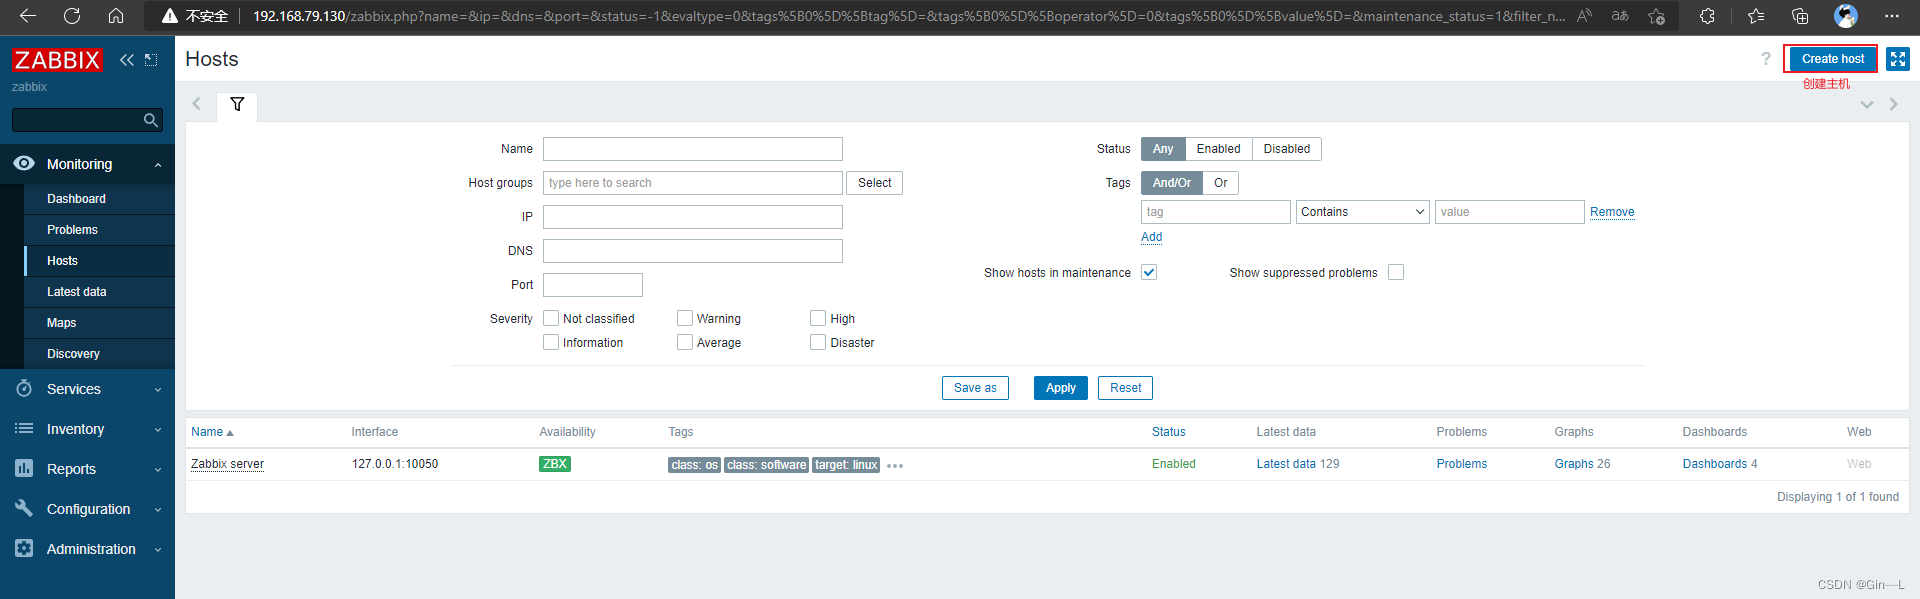Open Dashboard in Monitoring menu
The image size is (1920, 599).
pos(99,199)
